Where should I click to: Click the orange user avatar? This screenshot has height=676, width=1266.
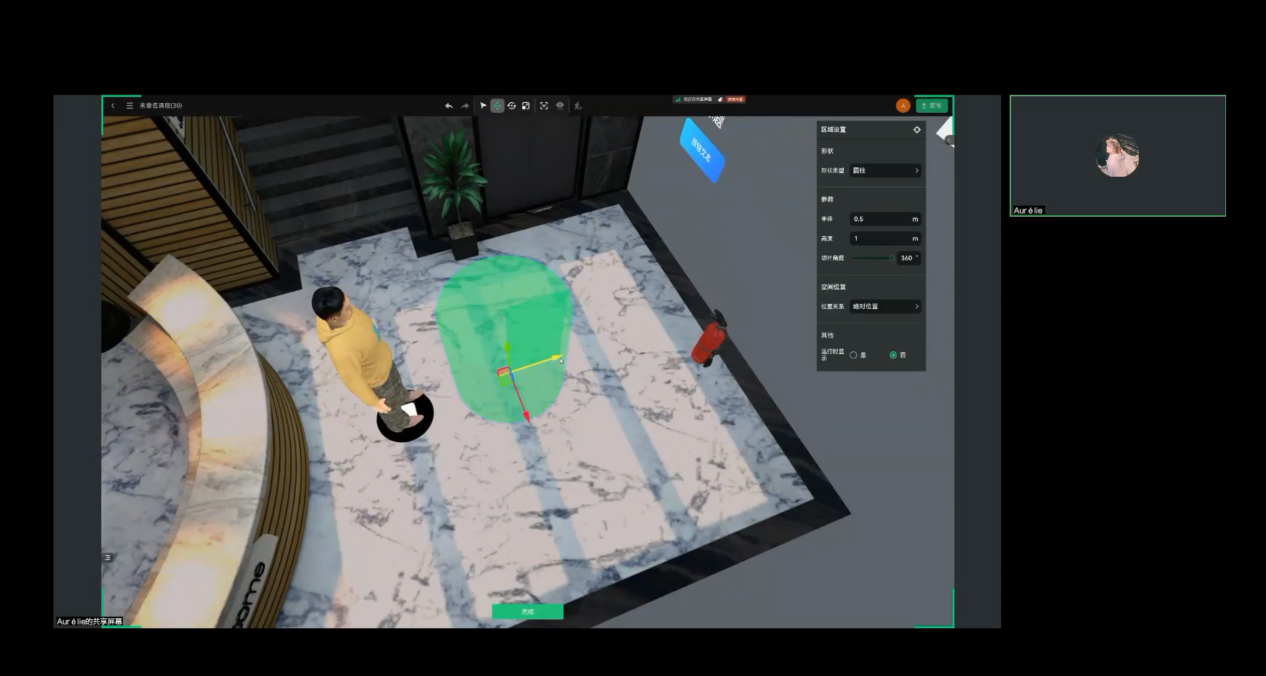pos(903,106)
